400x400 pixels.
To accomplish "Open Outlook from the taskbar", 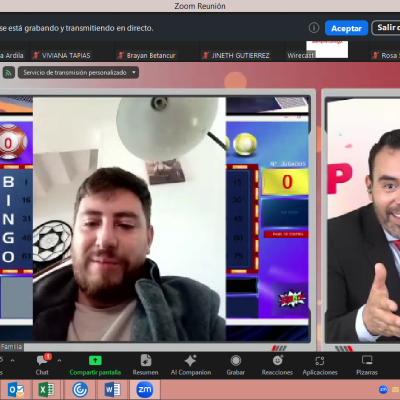I will click(x=16, y=390).
